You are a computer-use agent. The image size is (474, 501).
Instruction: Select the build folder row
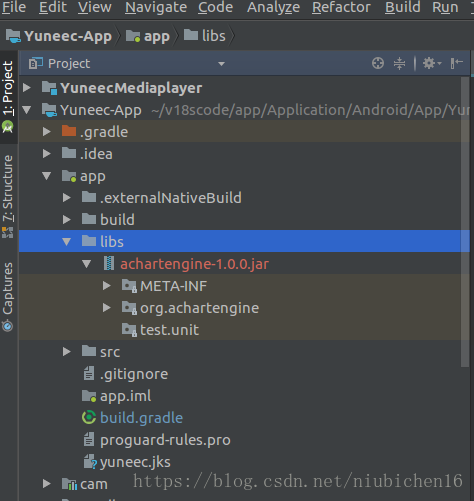pyautogui.click(x=244, y=220)
